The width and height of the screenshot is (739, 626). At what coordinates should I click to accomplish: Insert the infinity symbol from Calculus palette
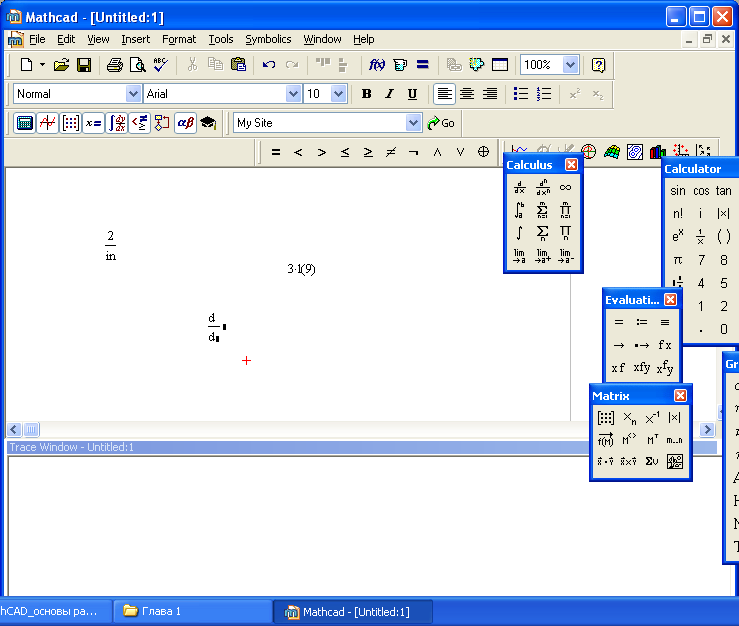pyautogui.click(x=566, y=187)
